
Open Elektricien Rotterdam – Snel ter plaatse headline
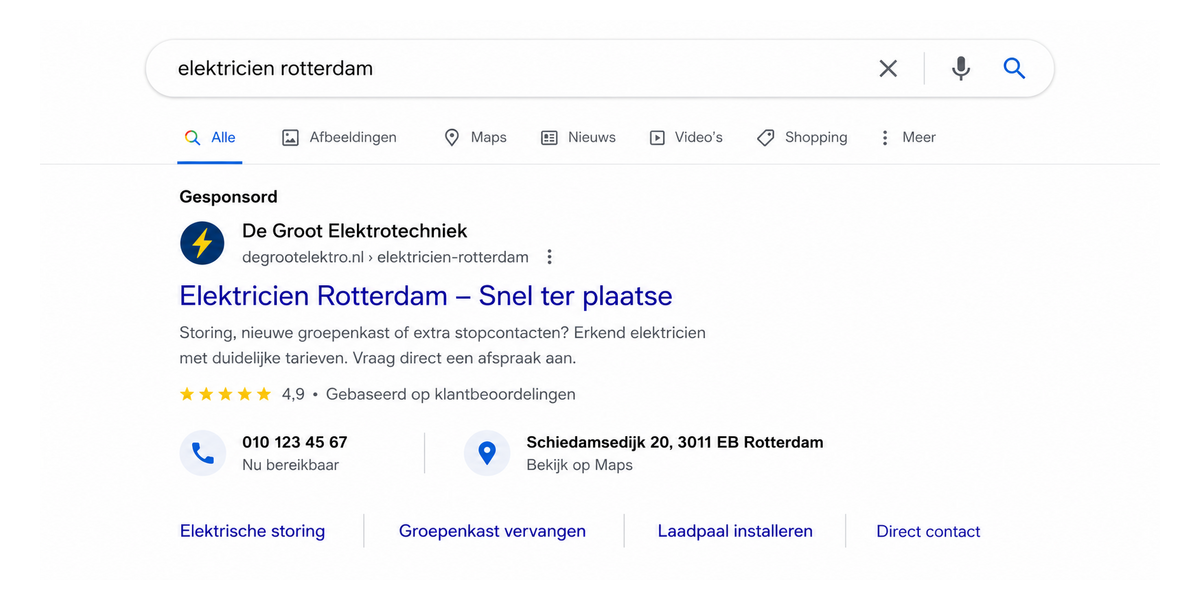tap(426, 296)
